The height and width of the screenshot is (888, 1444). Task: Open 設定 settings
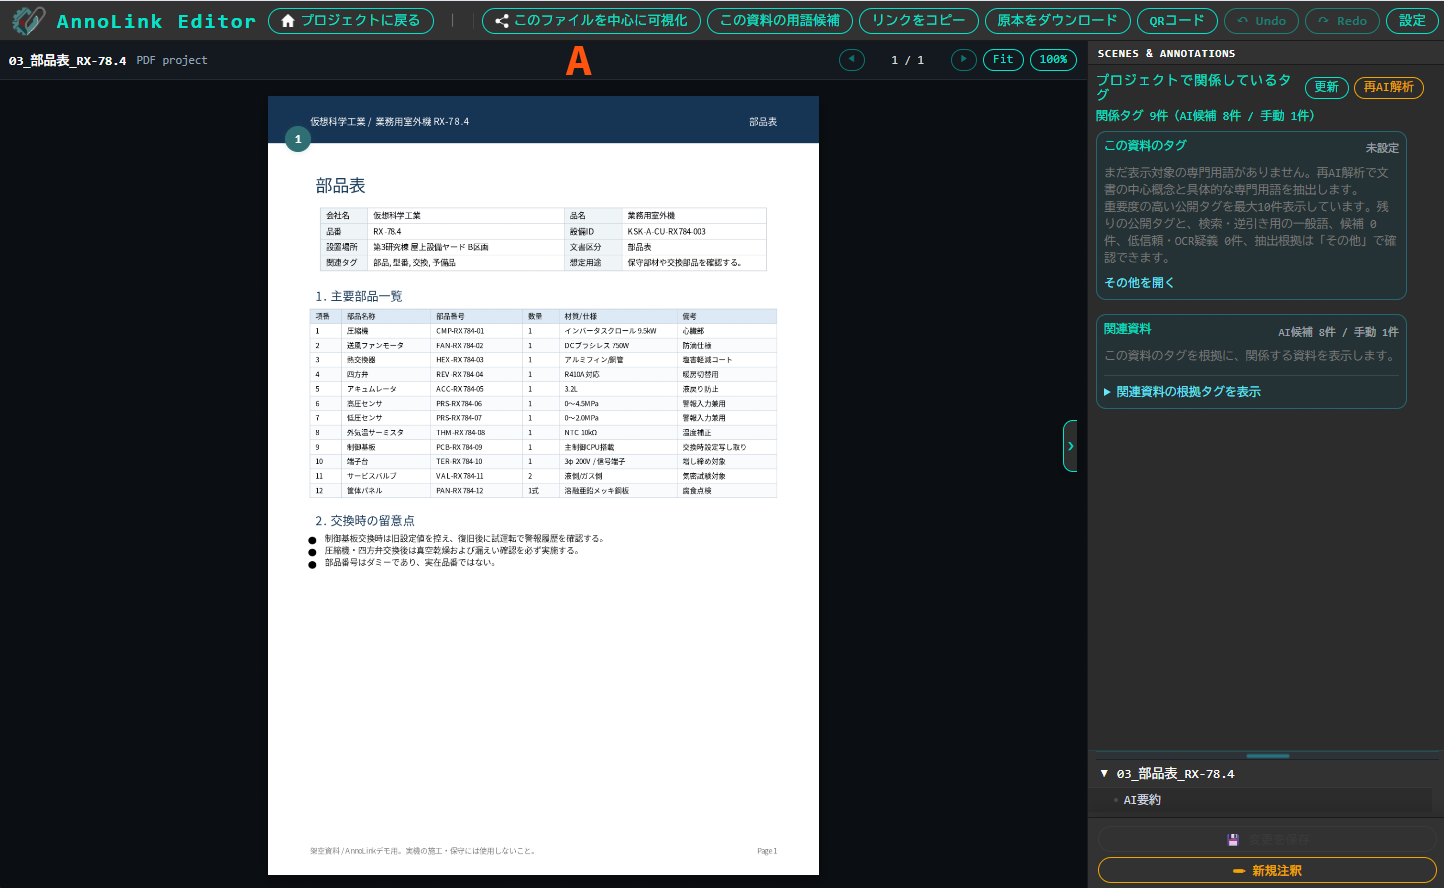click(x=1412, y=20)
